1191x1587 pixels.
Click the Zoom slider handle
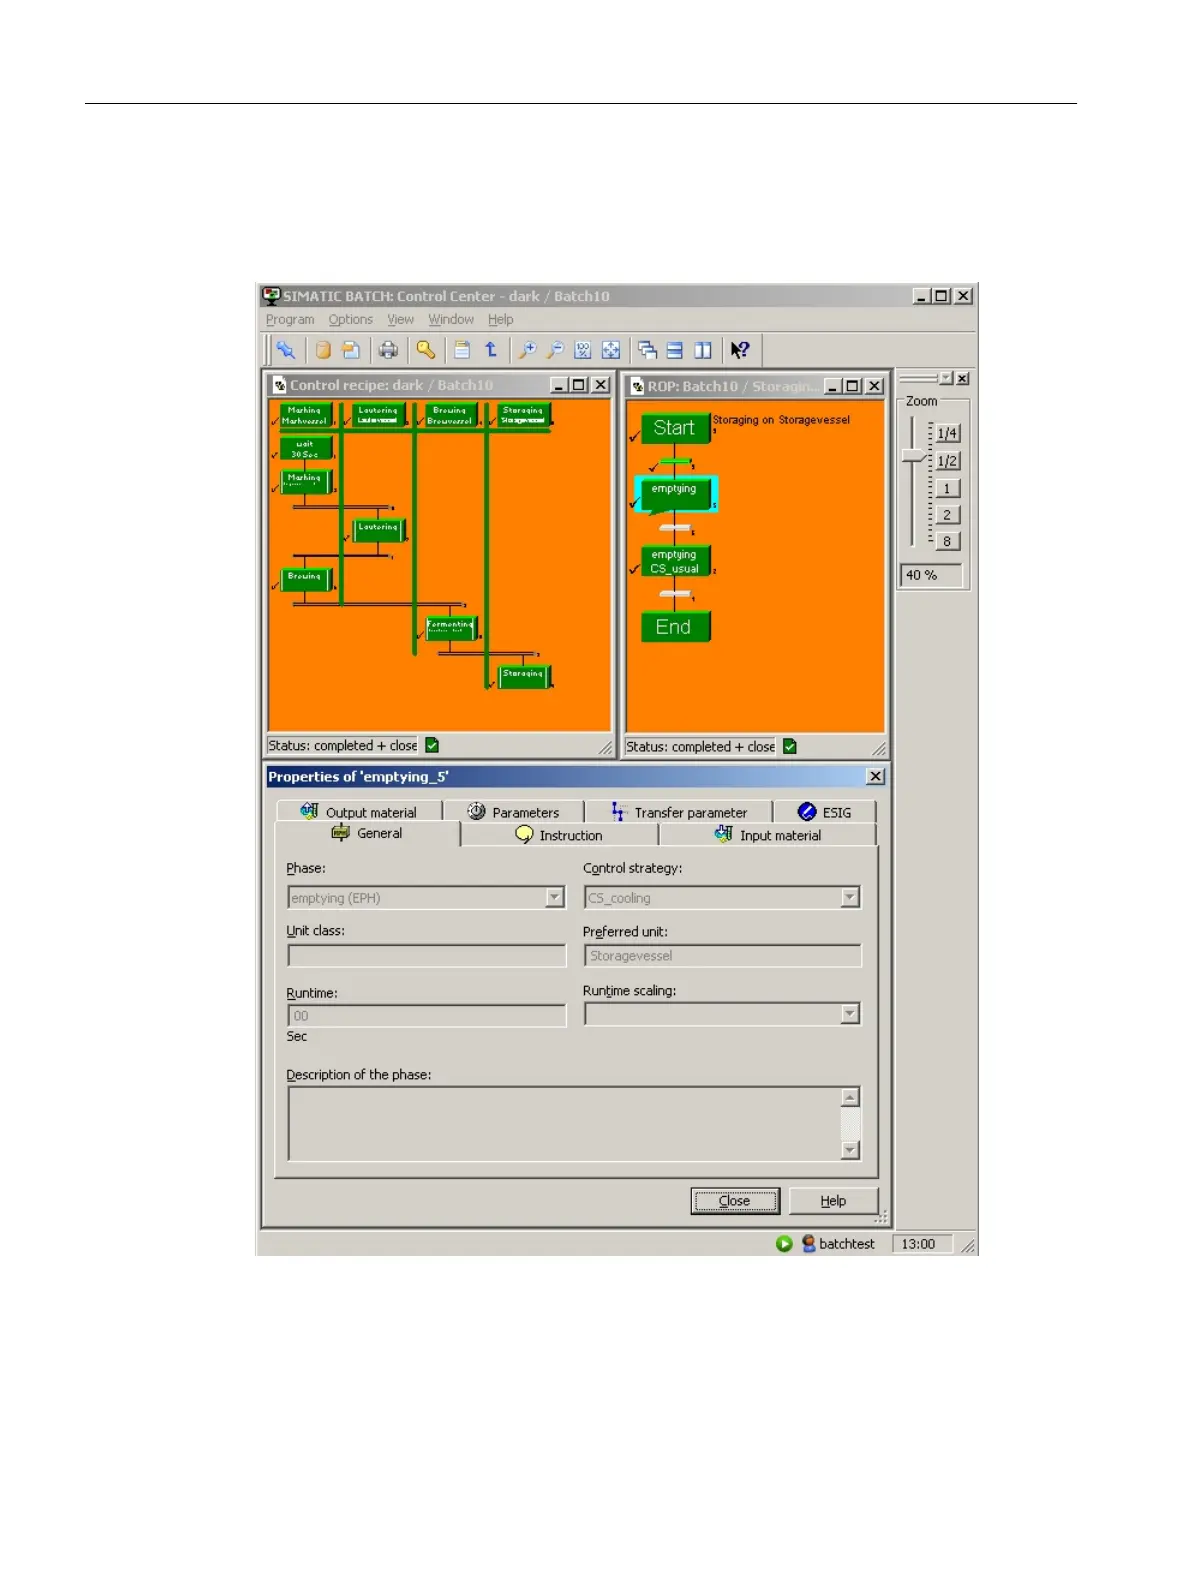point(914,456)
